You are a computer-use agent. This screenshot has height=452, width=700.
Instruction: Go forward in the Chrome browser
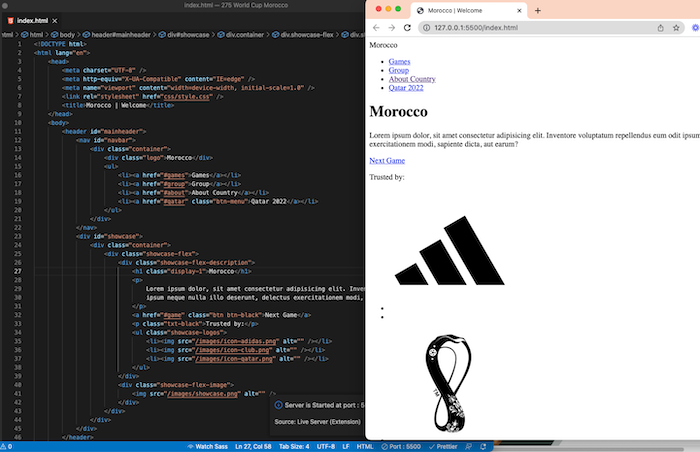click(x=392, y=28)
